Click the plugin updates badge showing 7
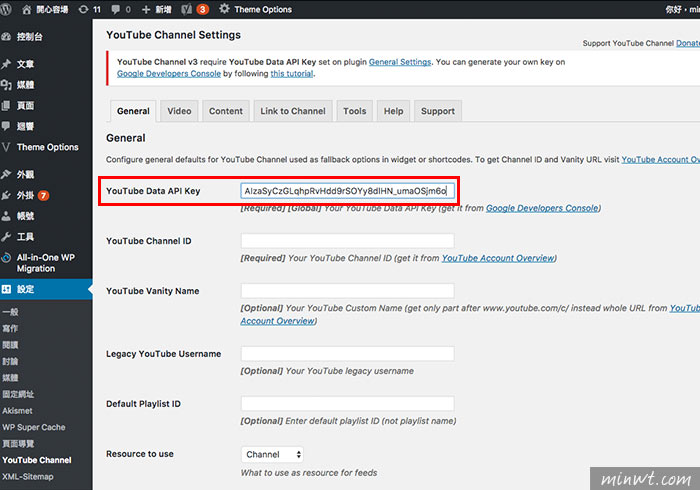 point(43,195)
